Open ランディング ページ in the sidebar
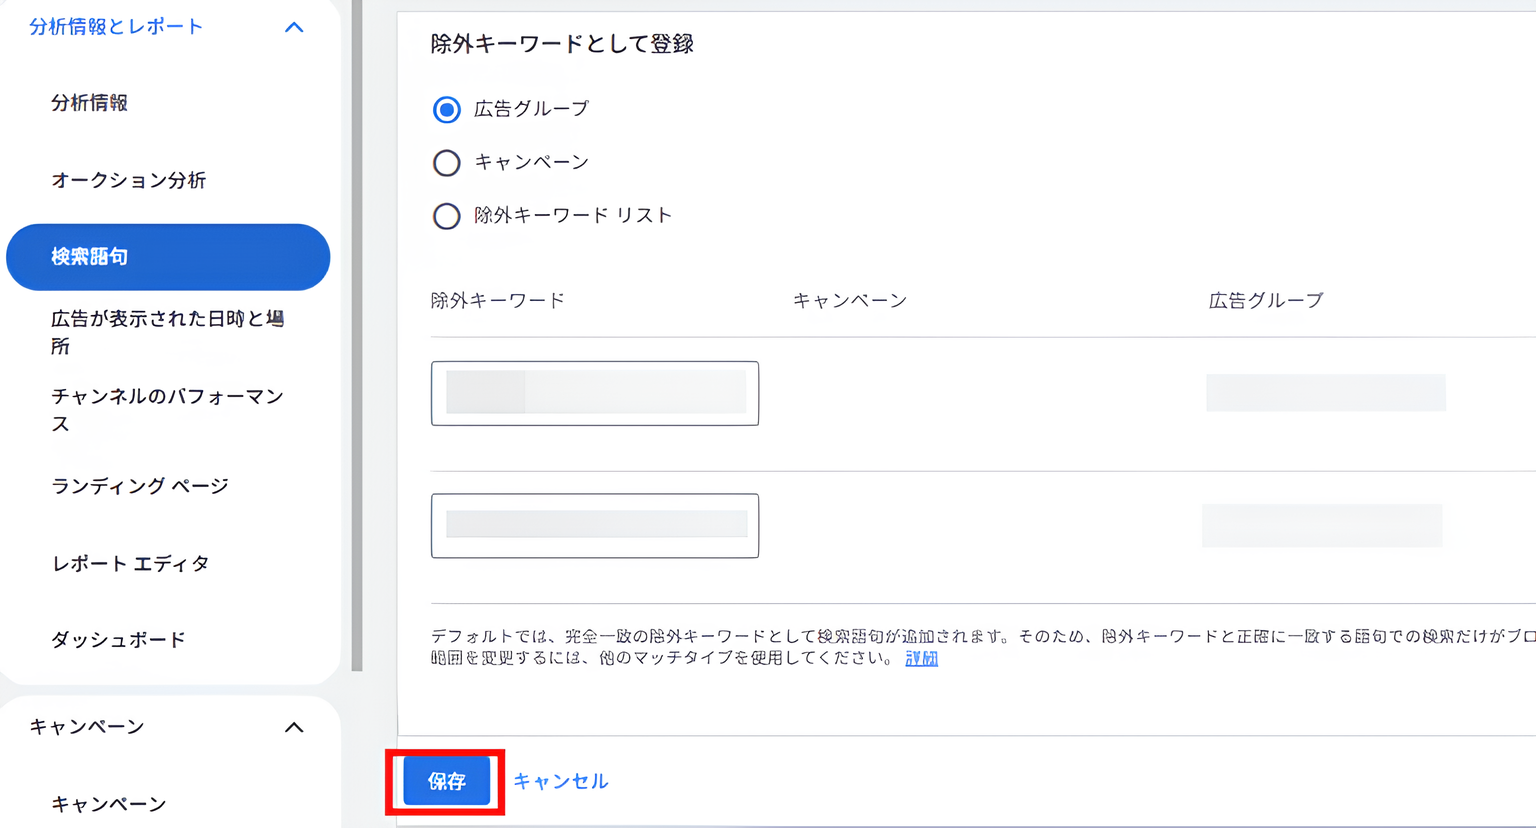This screenshot has width=1536, height=828. coord(140,486)
